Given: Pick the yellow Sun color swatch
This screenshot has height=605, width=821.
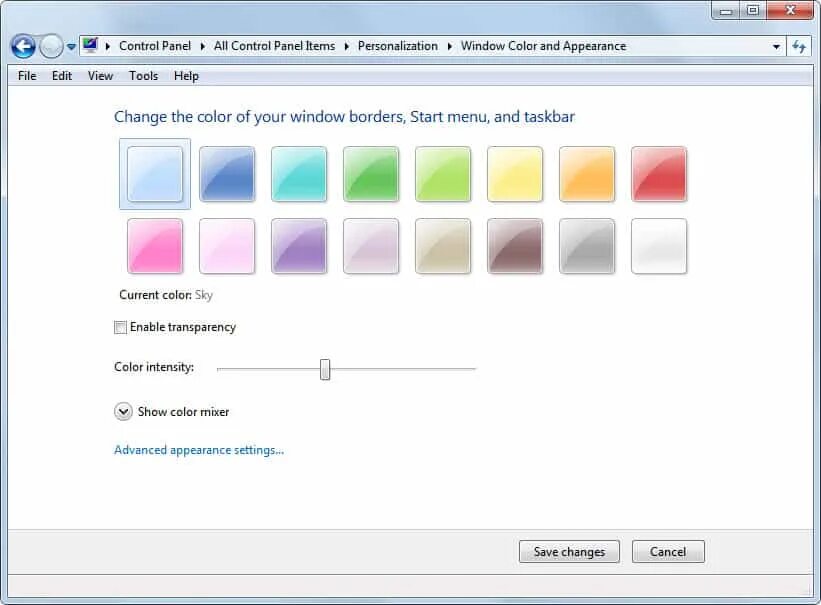Looking at the screenshot, I should tap(515, 174).
